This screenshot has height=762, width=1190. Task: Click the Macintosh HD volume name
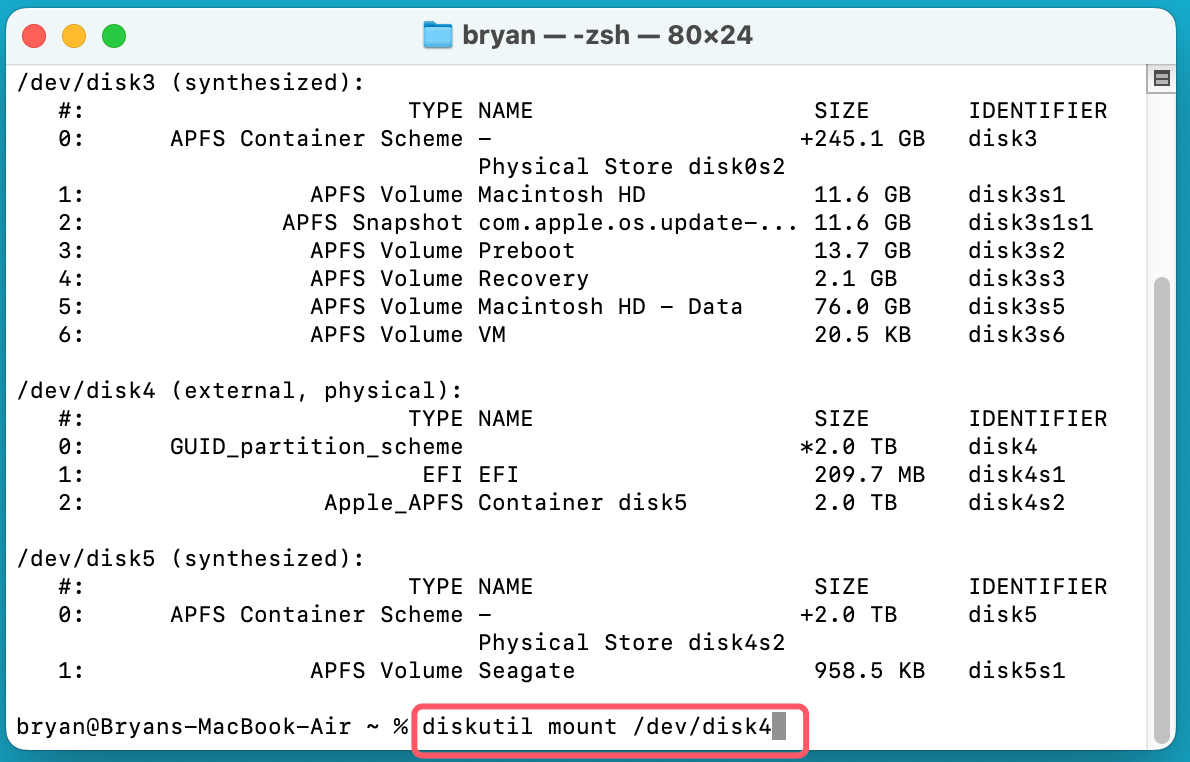tap(560, 194)
